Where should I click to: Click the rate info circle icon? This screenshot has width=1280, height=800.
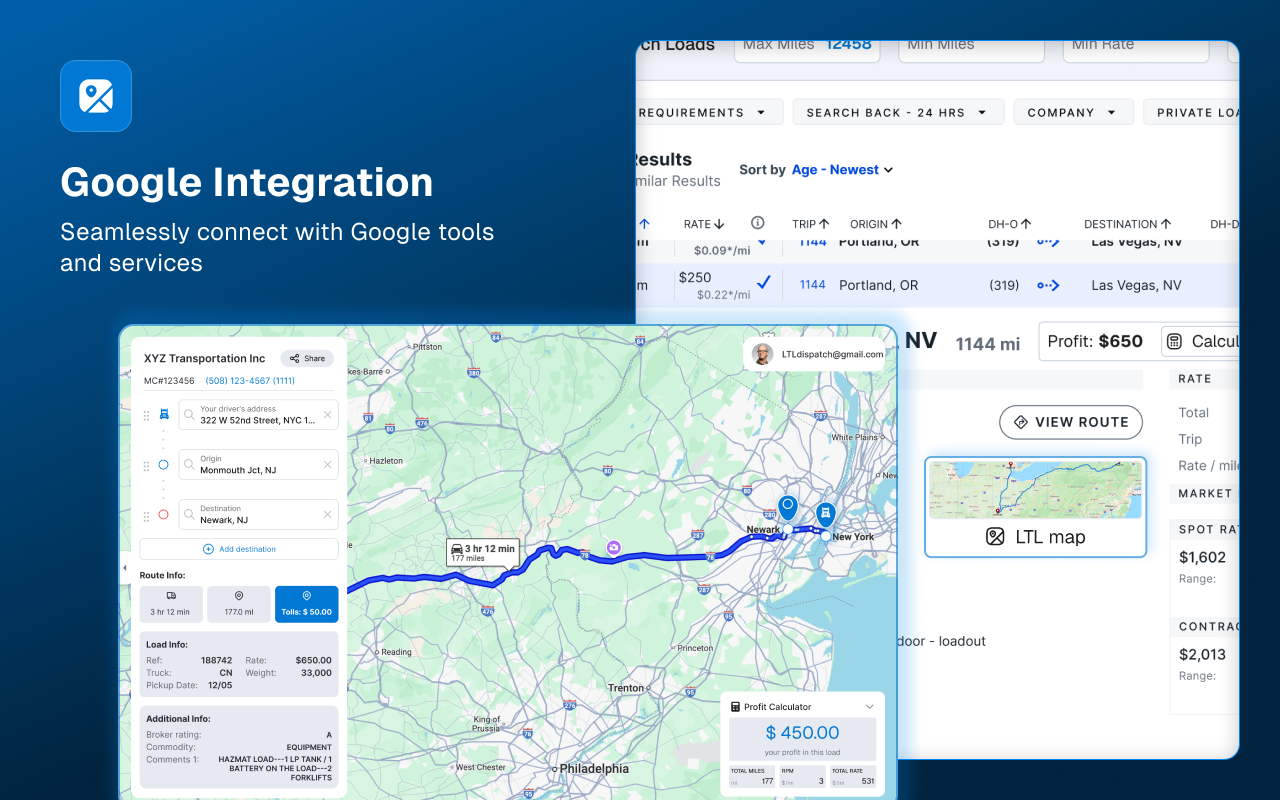click(x=758, y=223)
